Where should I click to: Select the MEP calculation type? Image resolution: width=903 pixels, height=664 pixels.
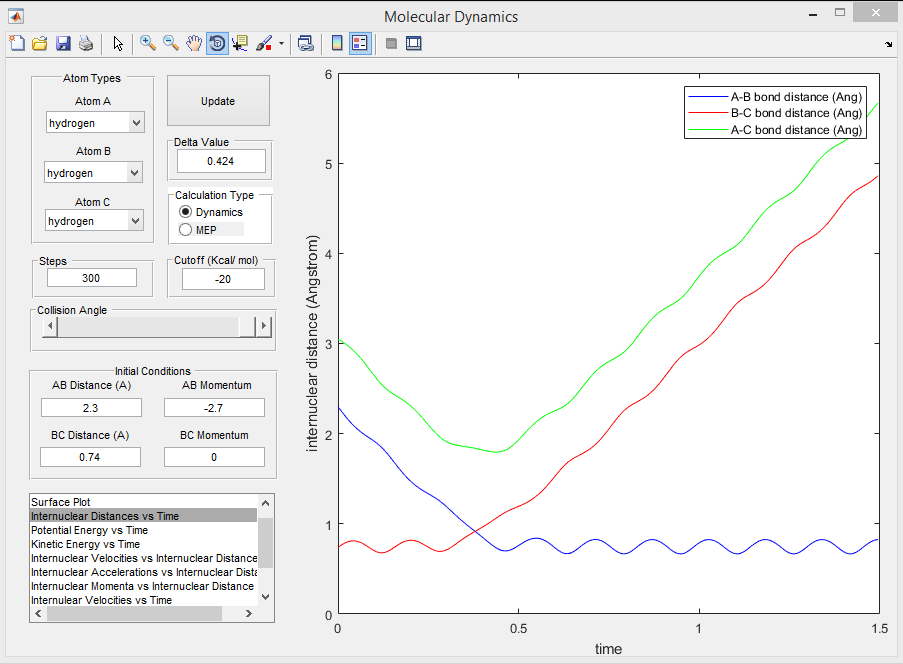click(185, 230)
